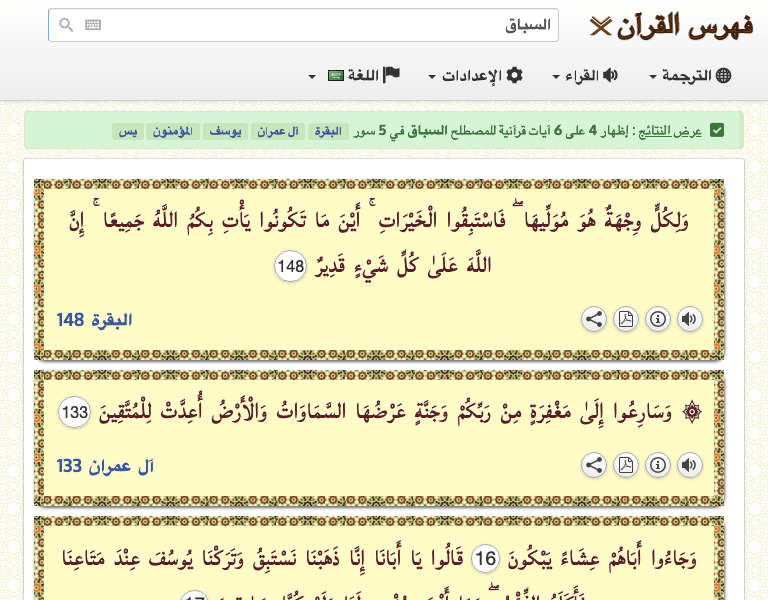Export Al-Baqarah verse 148 as PDF

625,319
